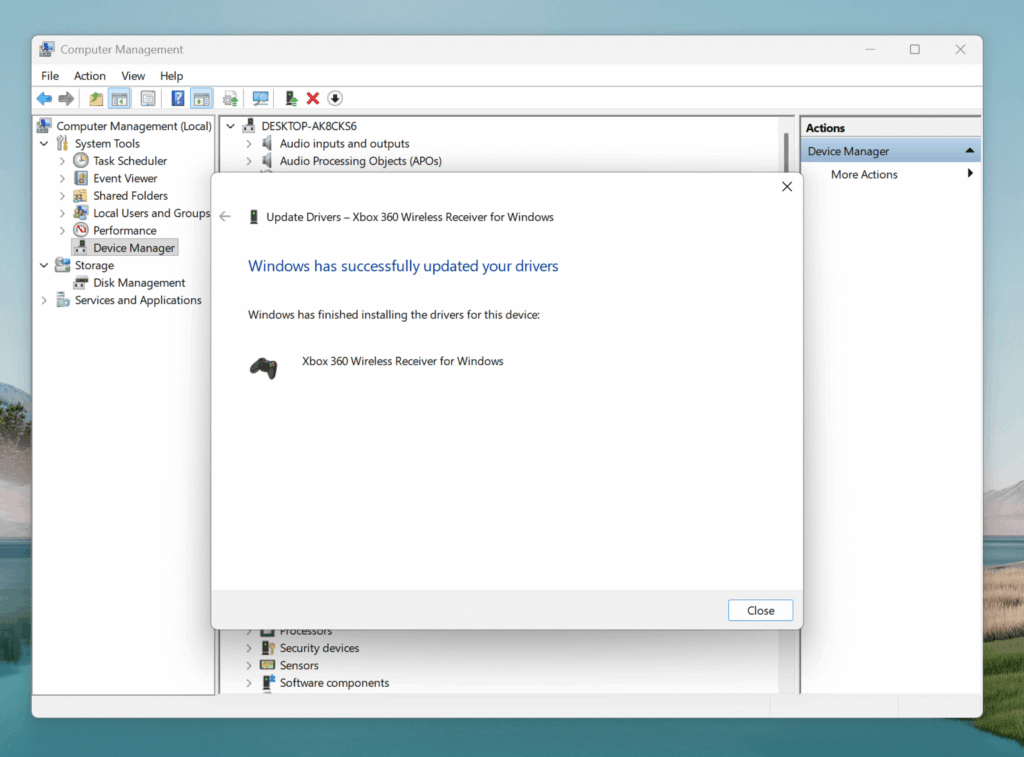The height and width of the screenshot is (757, 1024).
Task: Click the Update device driver toolbar icon
Action: [x=291, y=98]
